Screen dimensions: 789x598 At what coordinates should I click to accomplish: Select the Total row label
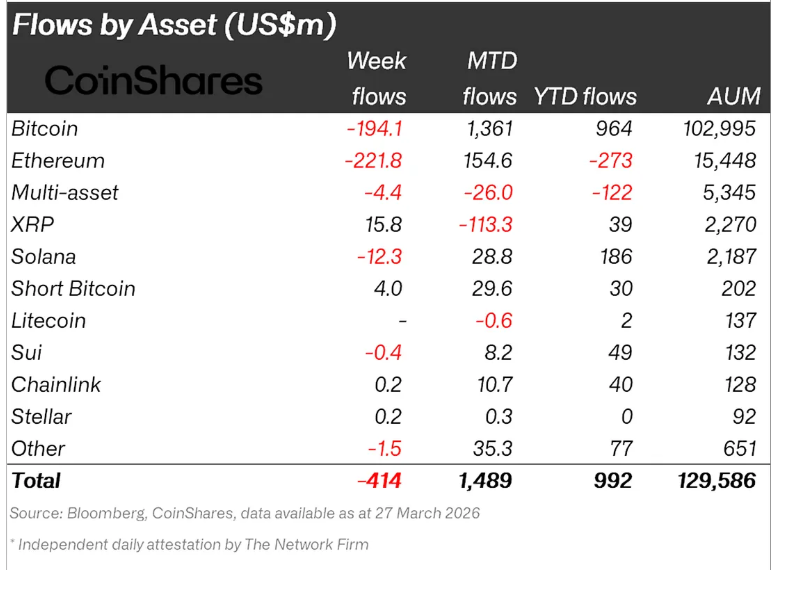coord(36,480)
